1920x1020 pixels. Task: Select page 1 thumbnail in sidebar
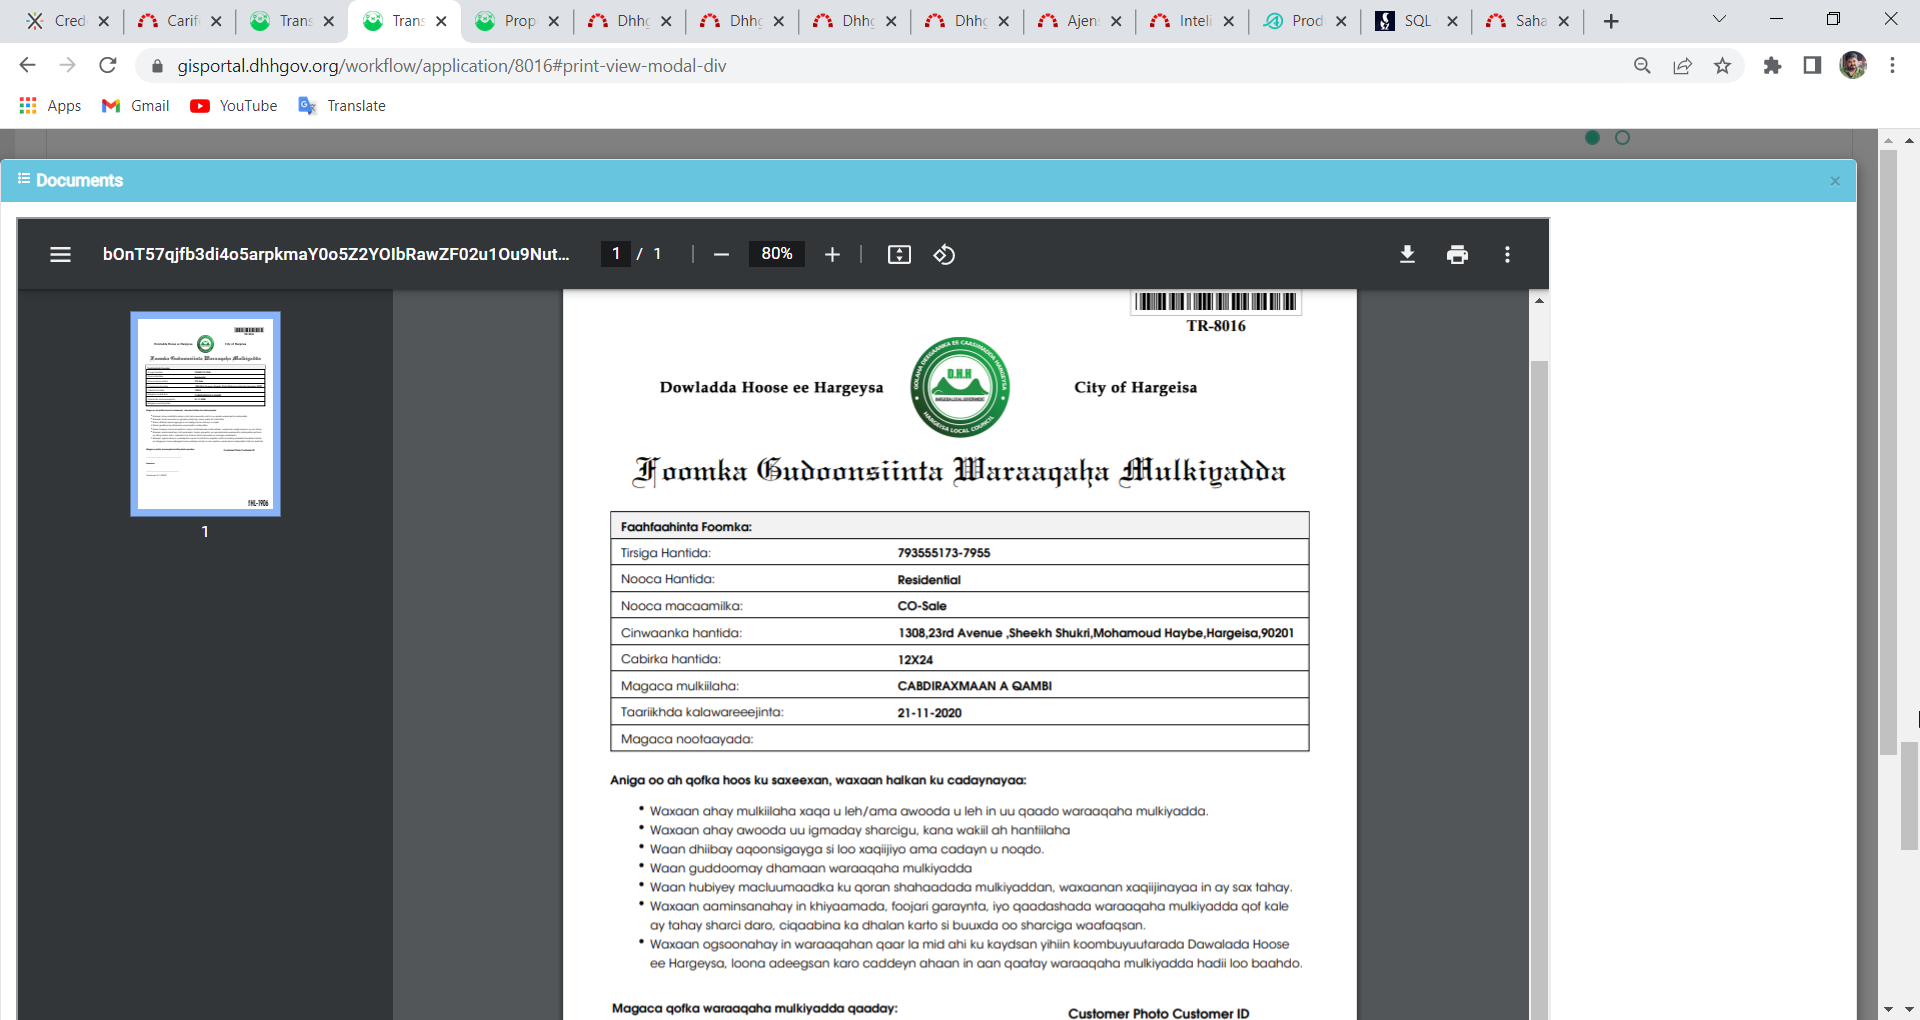(x=205, y=414)
